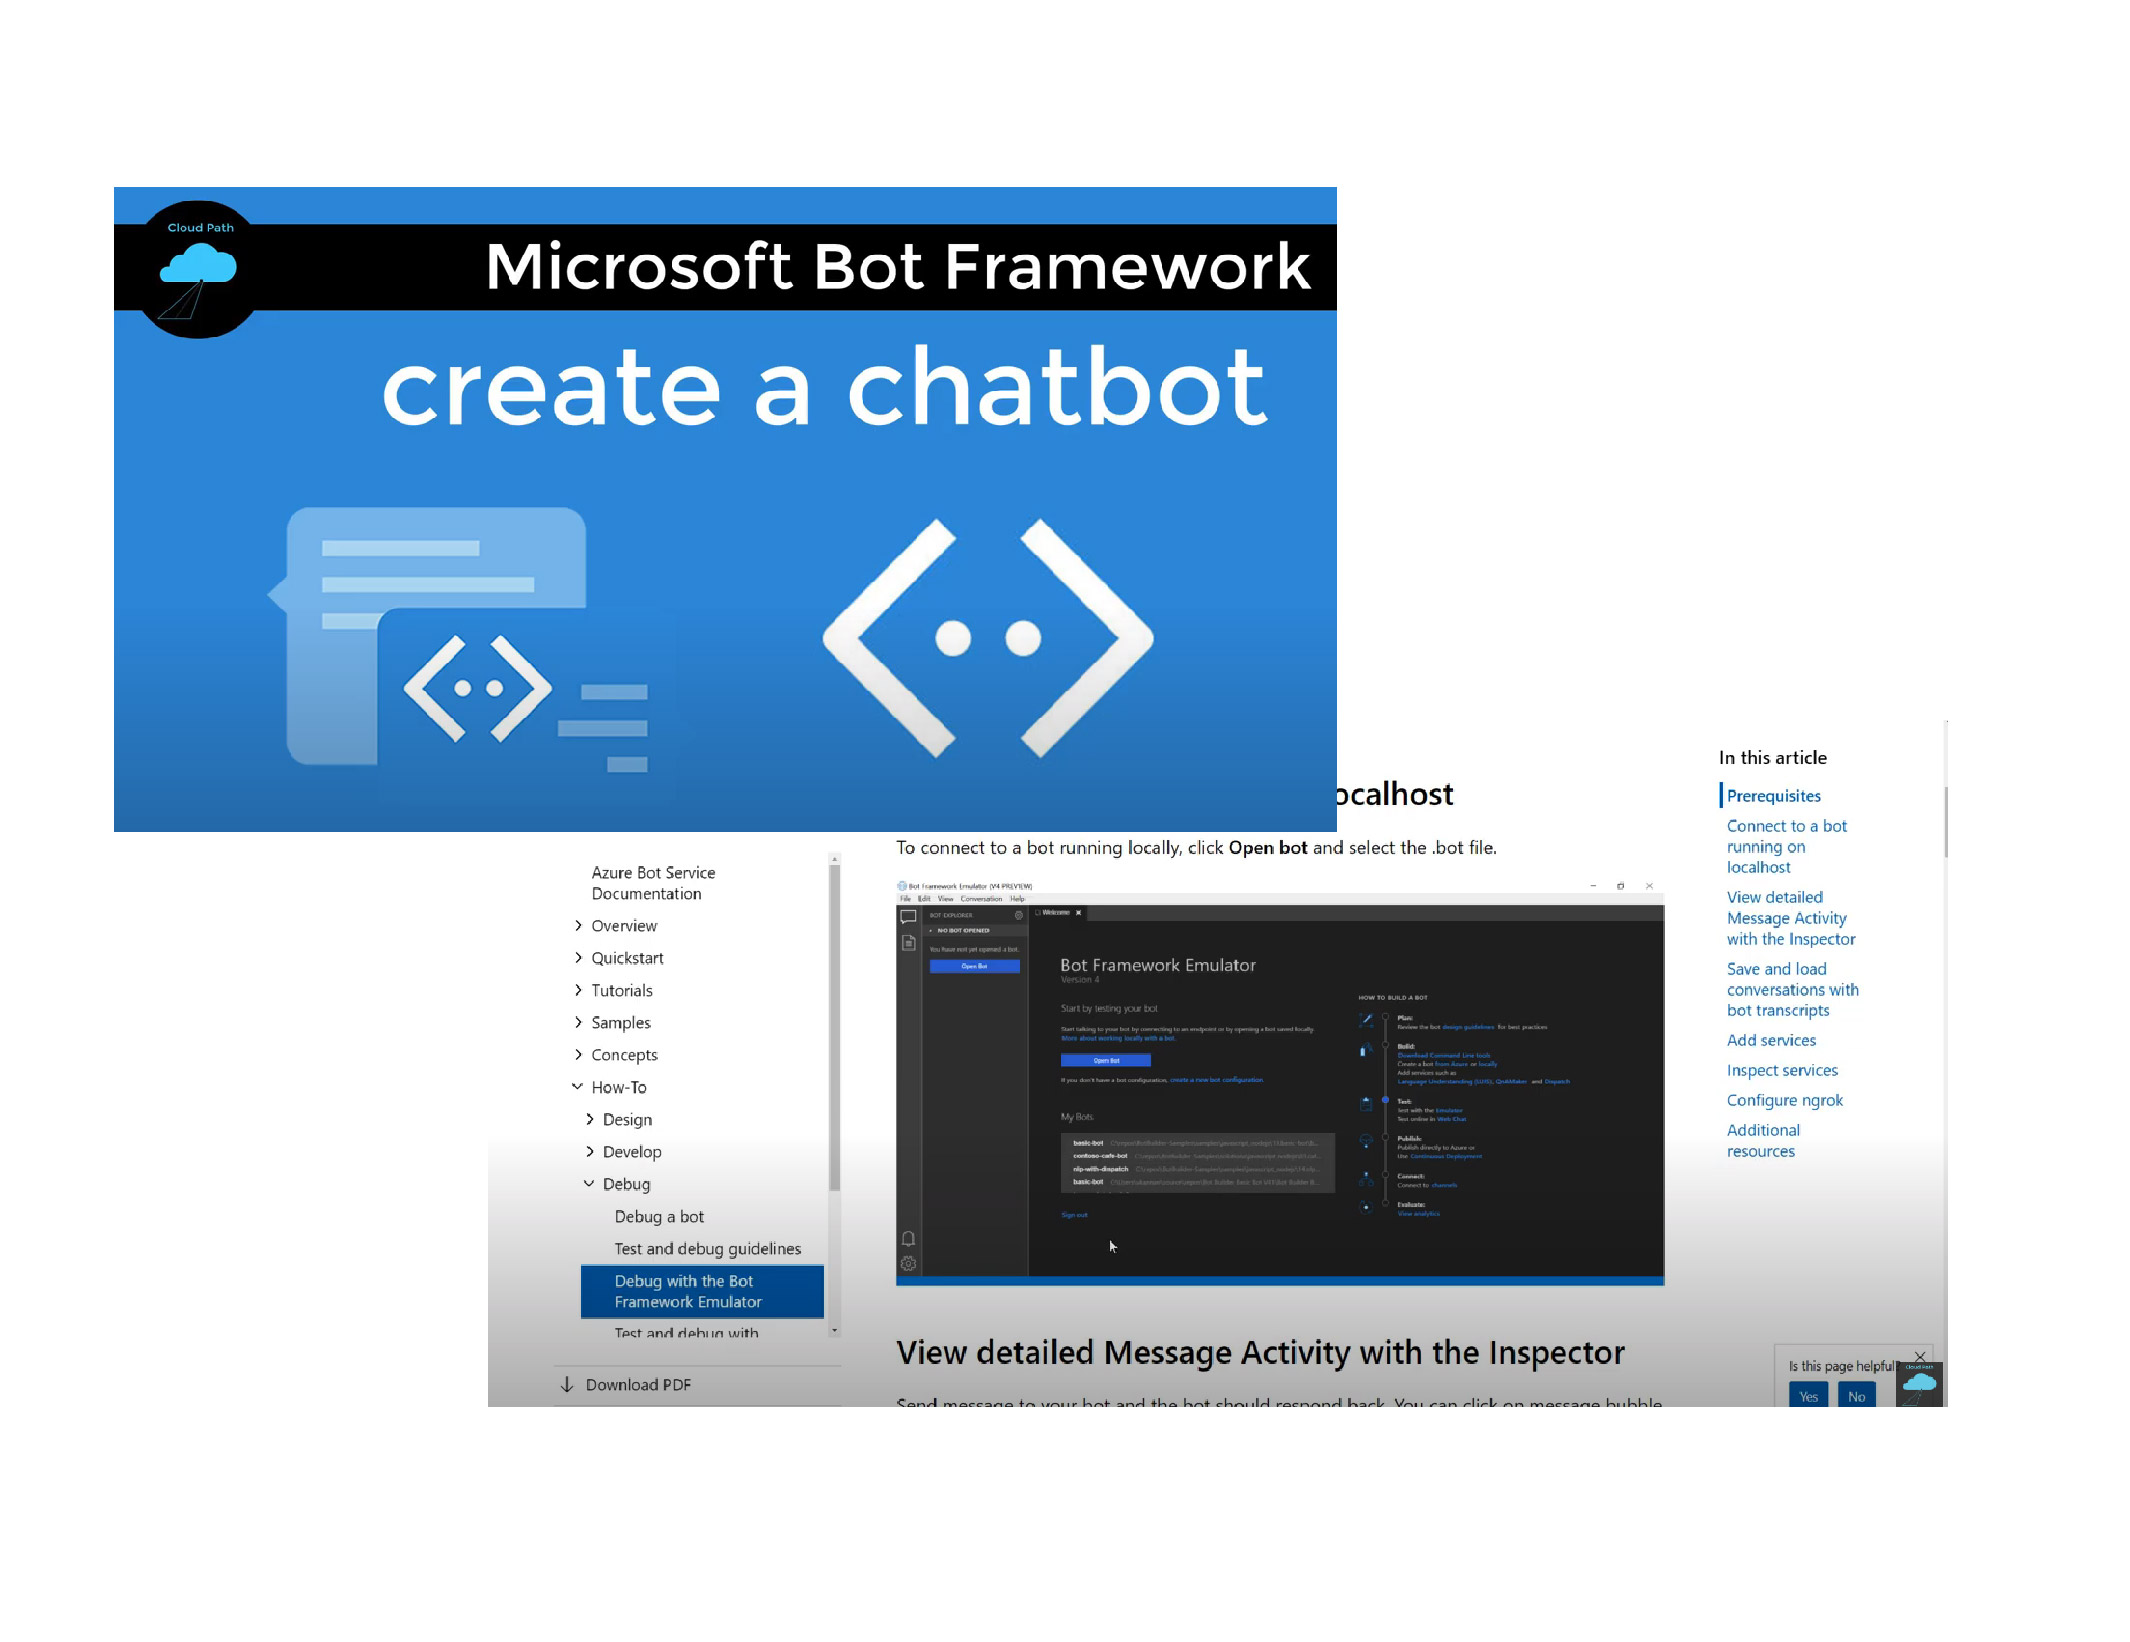Click the Publish step icon
This screenshot has width=2130, height=1642.
click(x=1366, y=1141)
